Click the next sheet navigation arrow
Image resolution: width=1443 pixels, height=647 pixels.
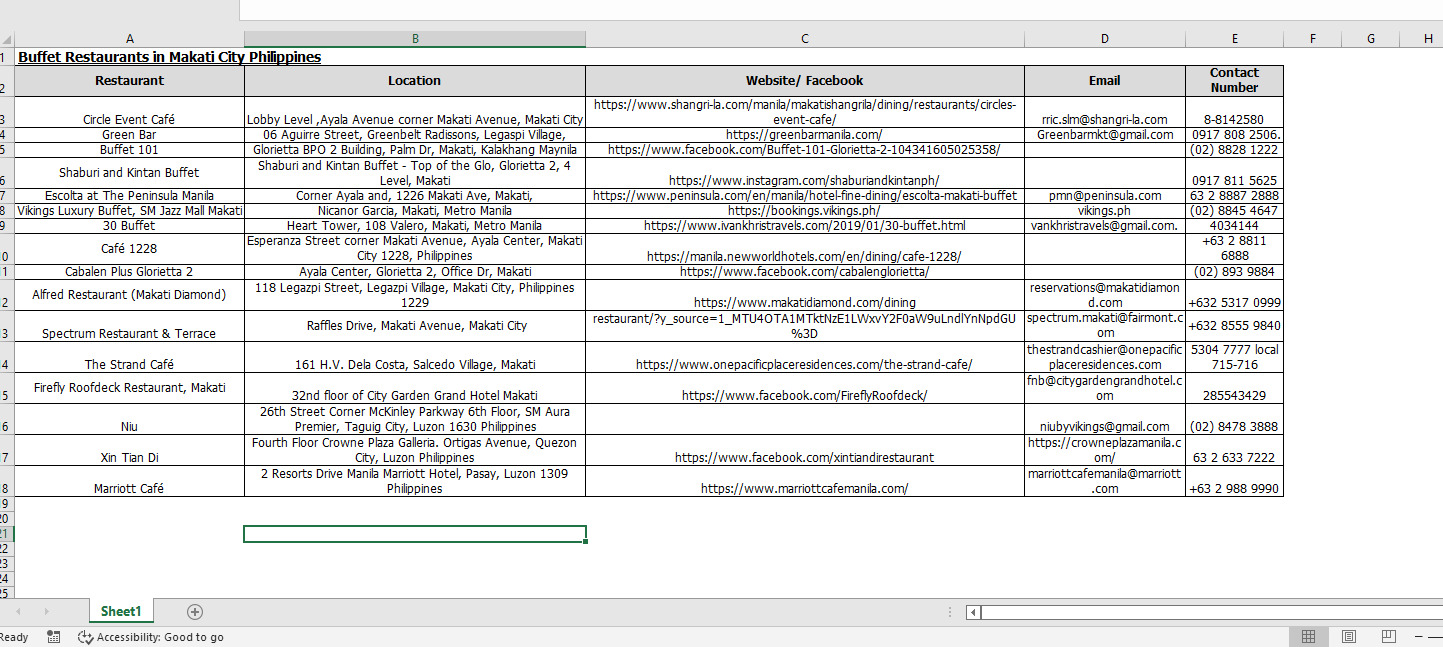point(45,611)
